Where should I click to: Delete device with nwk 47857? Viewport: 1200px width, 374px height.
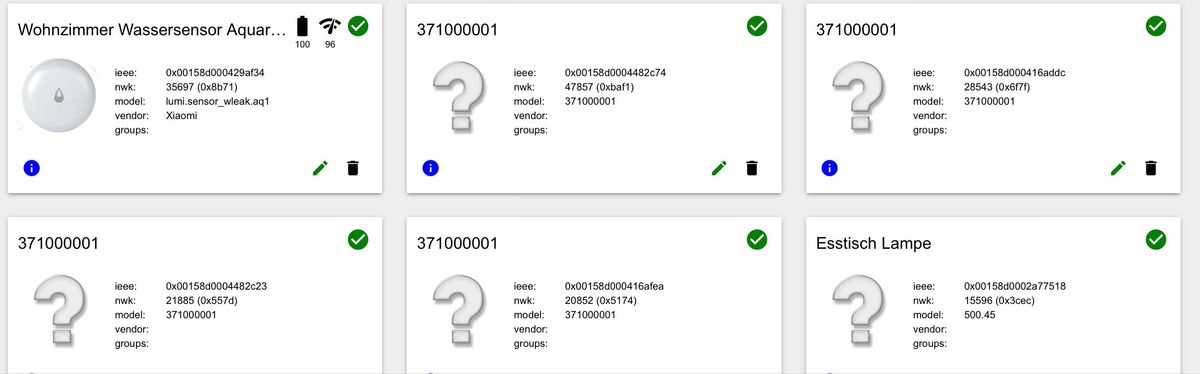751,168
